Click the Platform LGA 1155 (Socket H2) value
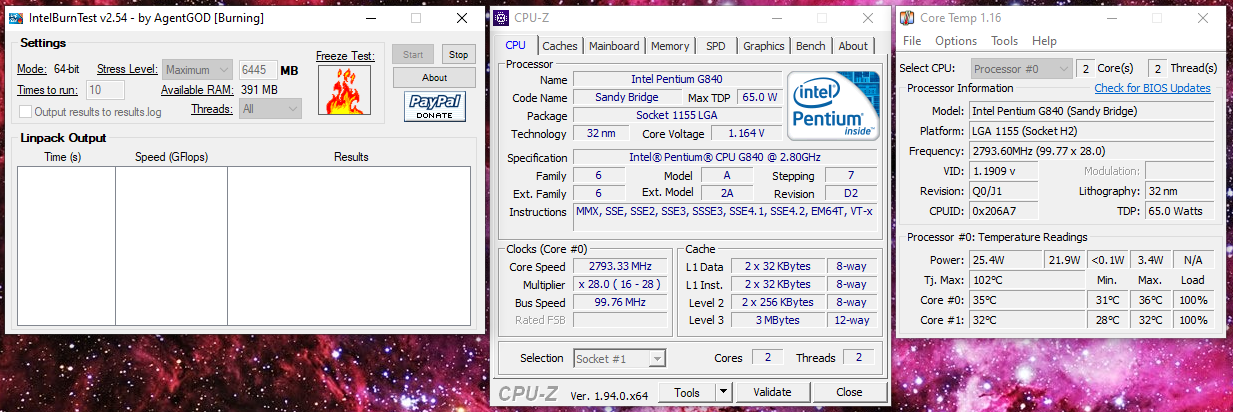The height and width of the screenshot is (412, 1233). click(x=1091, y=131)
